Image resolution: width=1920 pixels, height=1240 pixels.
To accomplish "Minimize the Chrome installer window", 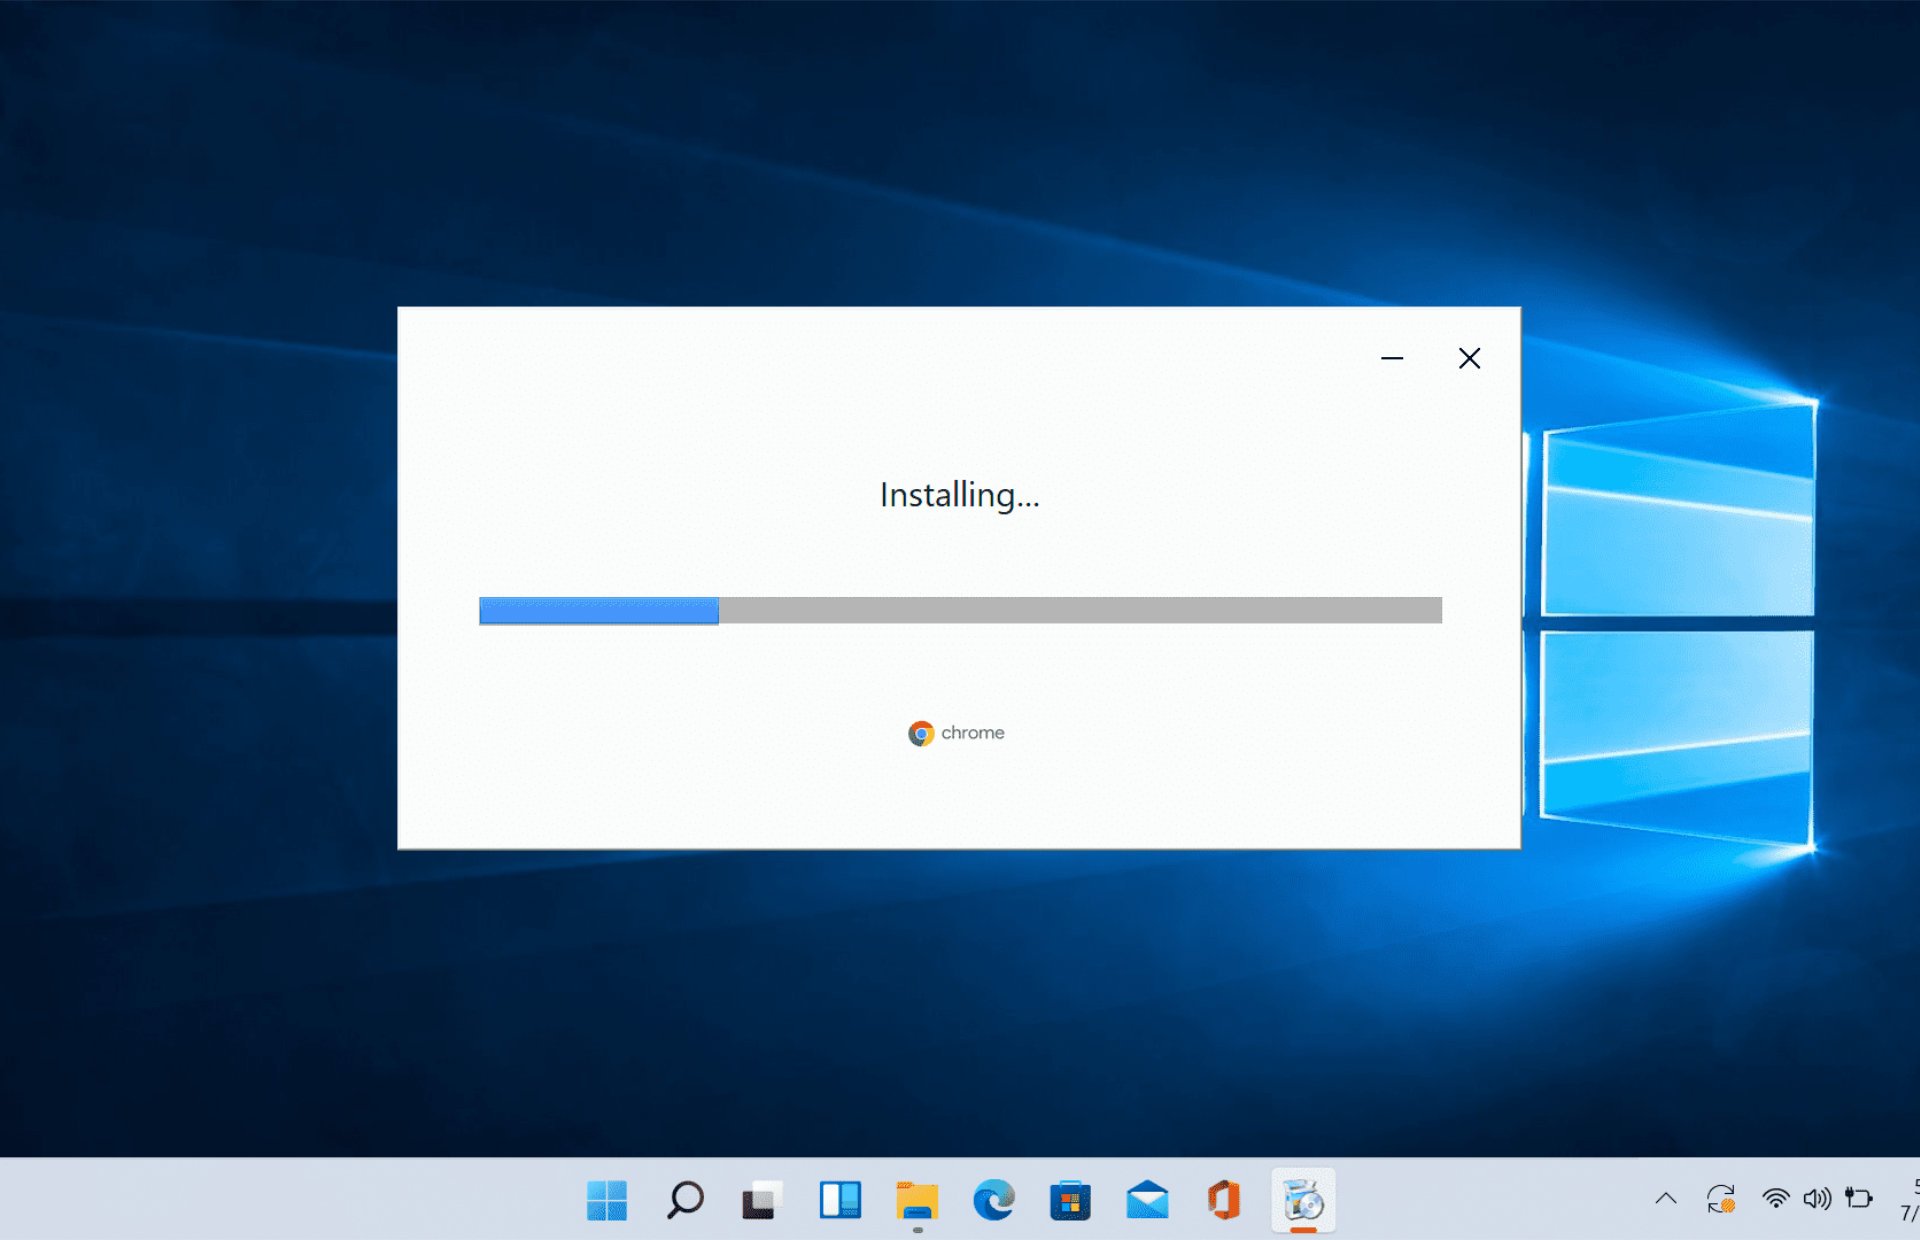I will coord(1392,358).
